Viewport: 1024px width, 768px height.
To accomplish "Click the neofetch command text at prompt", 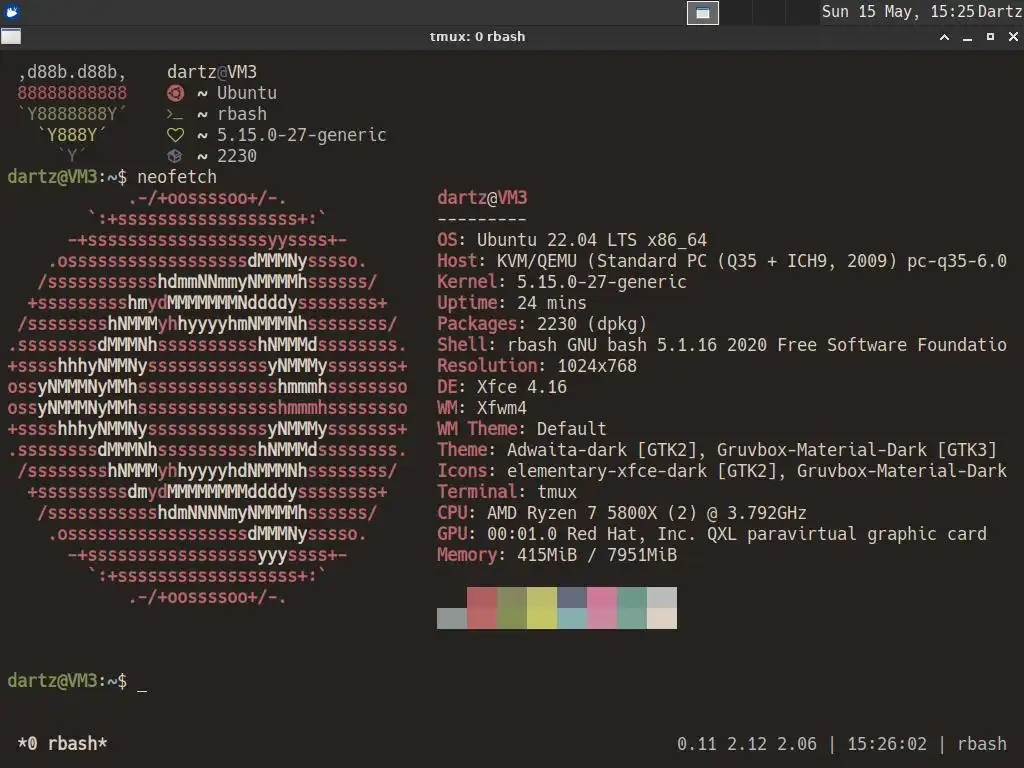I will pos(177,177).
